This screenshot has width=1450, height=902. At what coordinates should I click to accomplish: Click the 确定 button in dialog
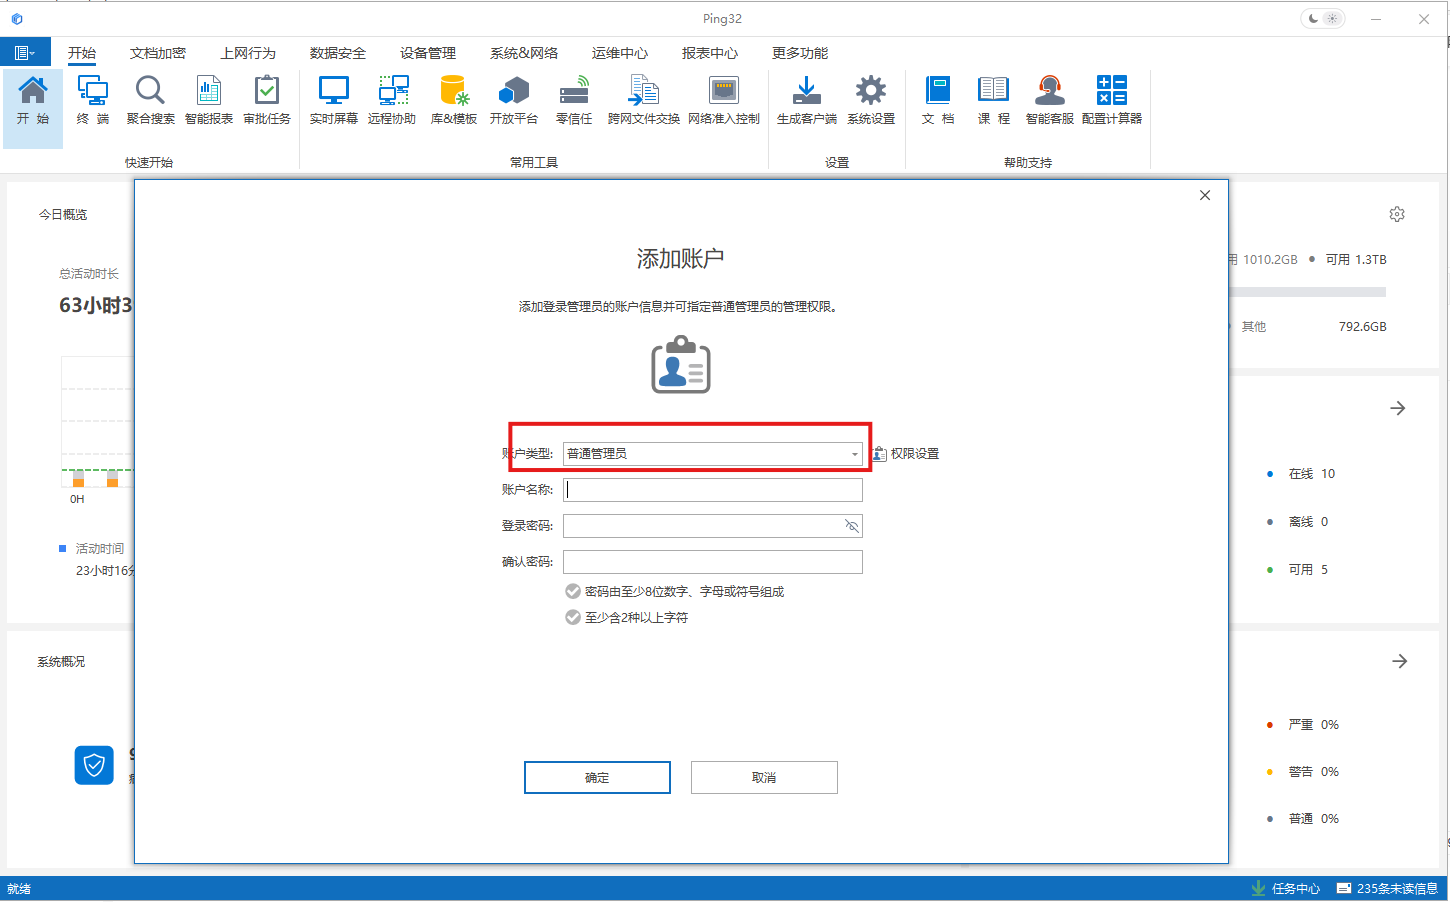[597, 778]
